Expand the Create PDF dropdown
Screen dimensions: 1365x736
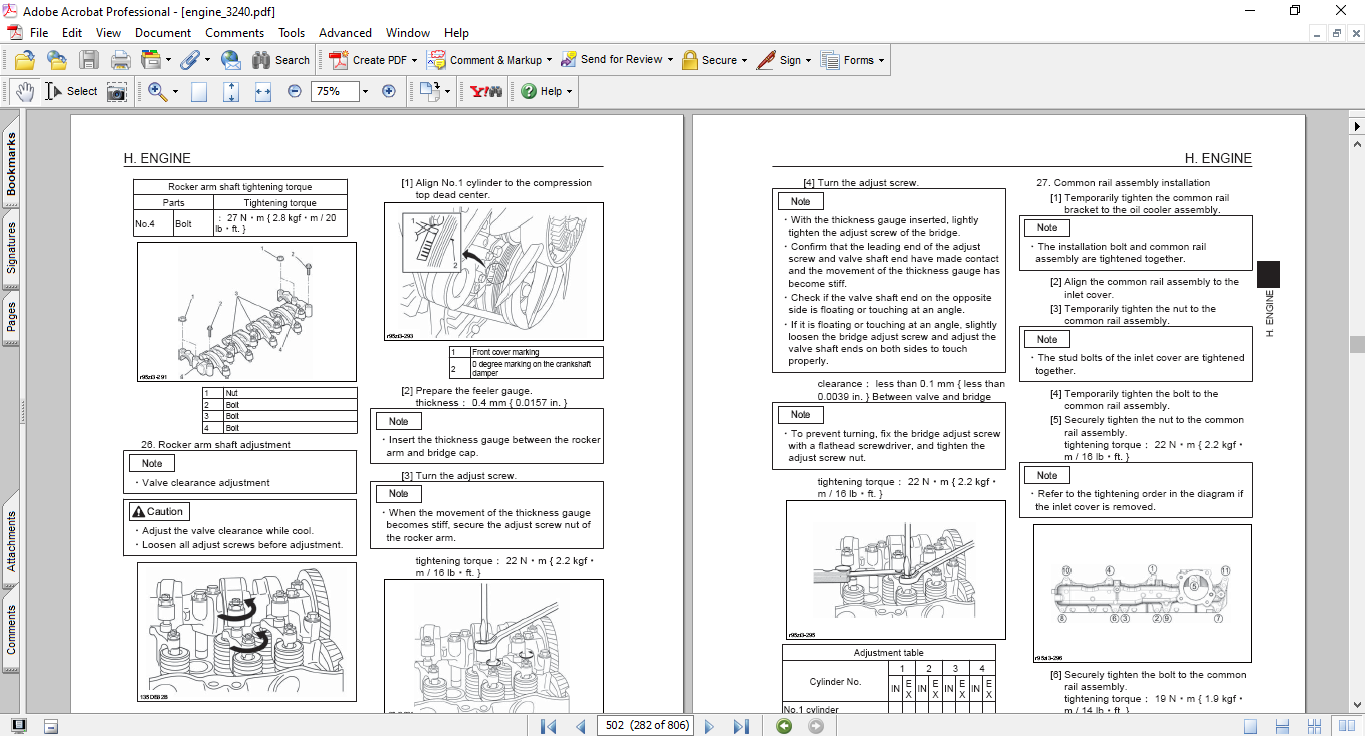coord(414,60)
